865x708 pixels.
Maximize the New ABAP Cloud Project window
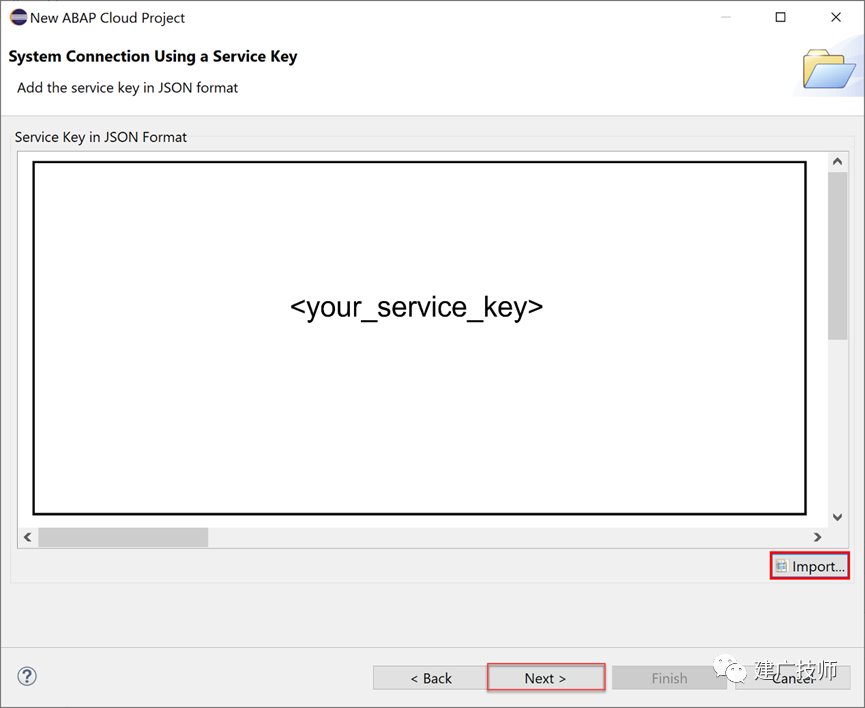(x=780, y=17)
